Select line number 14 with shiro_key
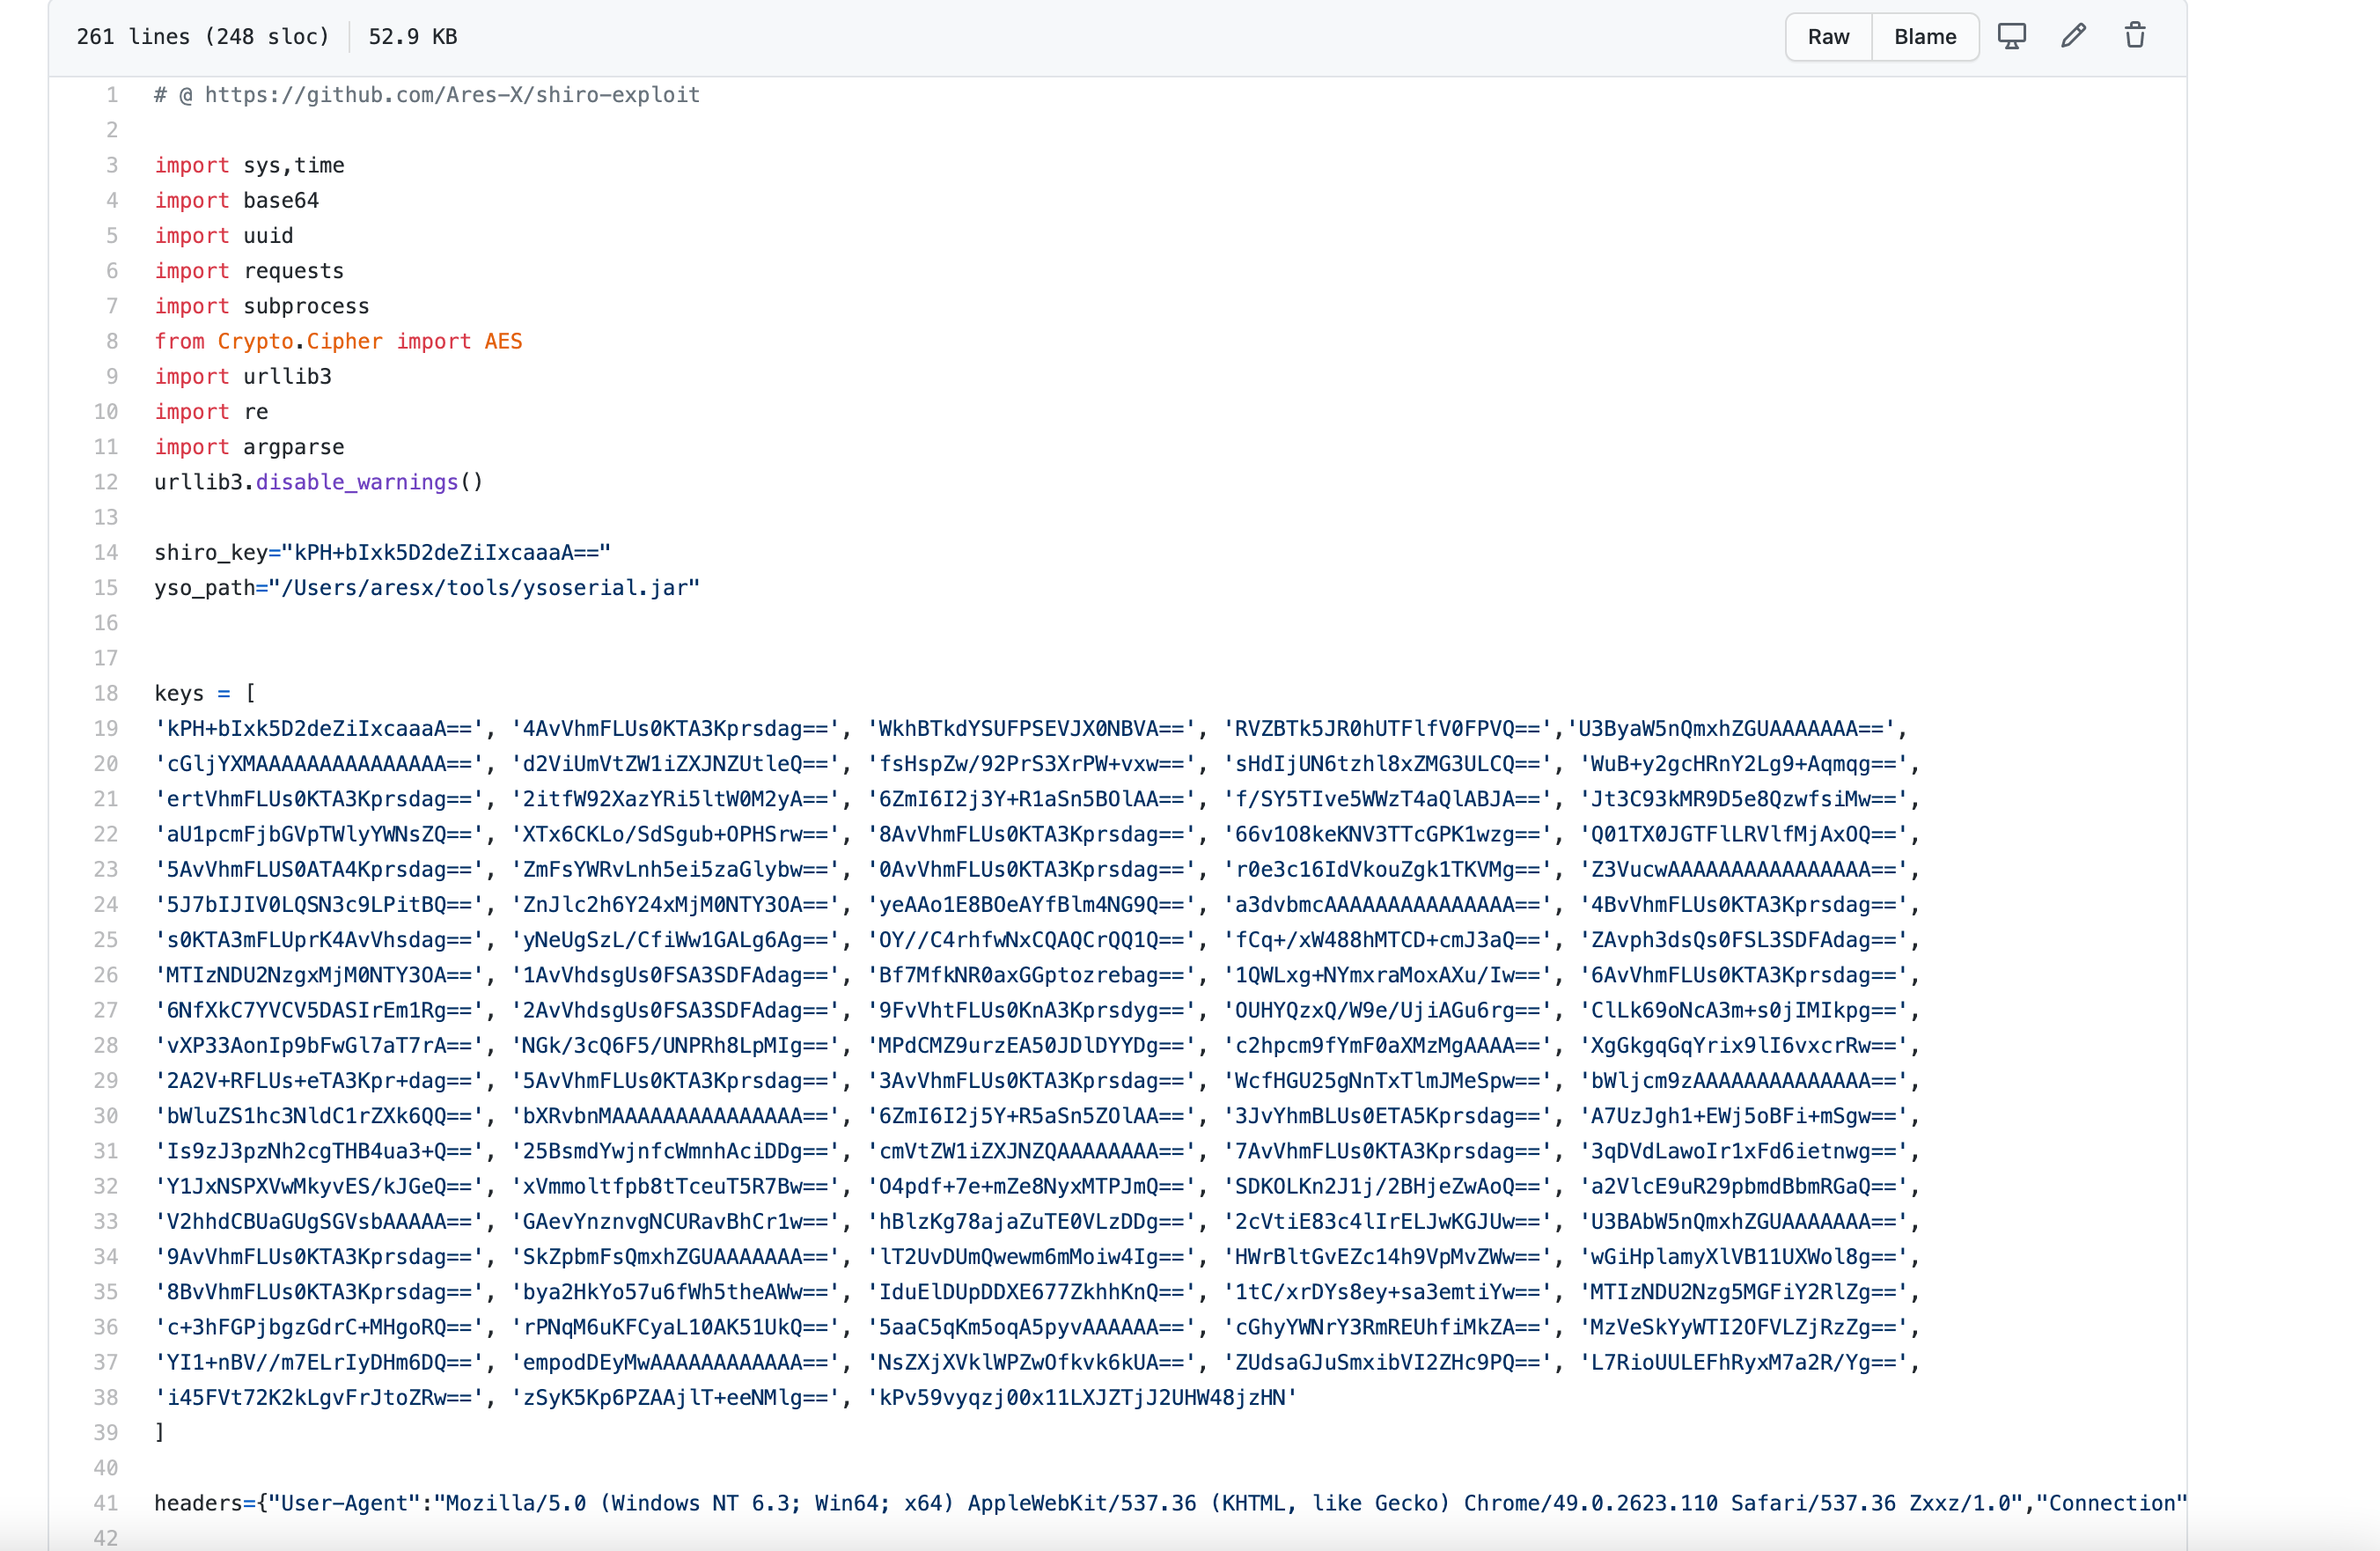This screenshot has width=2380, height=1551. click(106, 552)
